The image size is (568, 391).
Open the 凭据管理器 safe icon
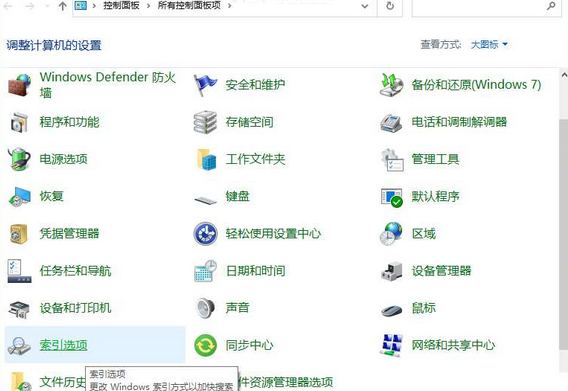(19, 234)
